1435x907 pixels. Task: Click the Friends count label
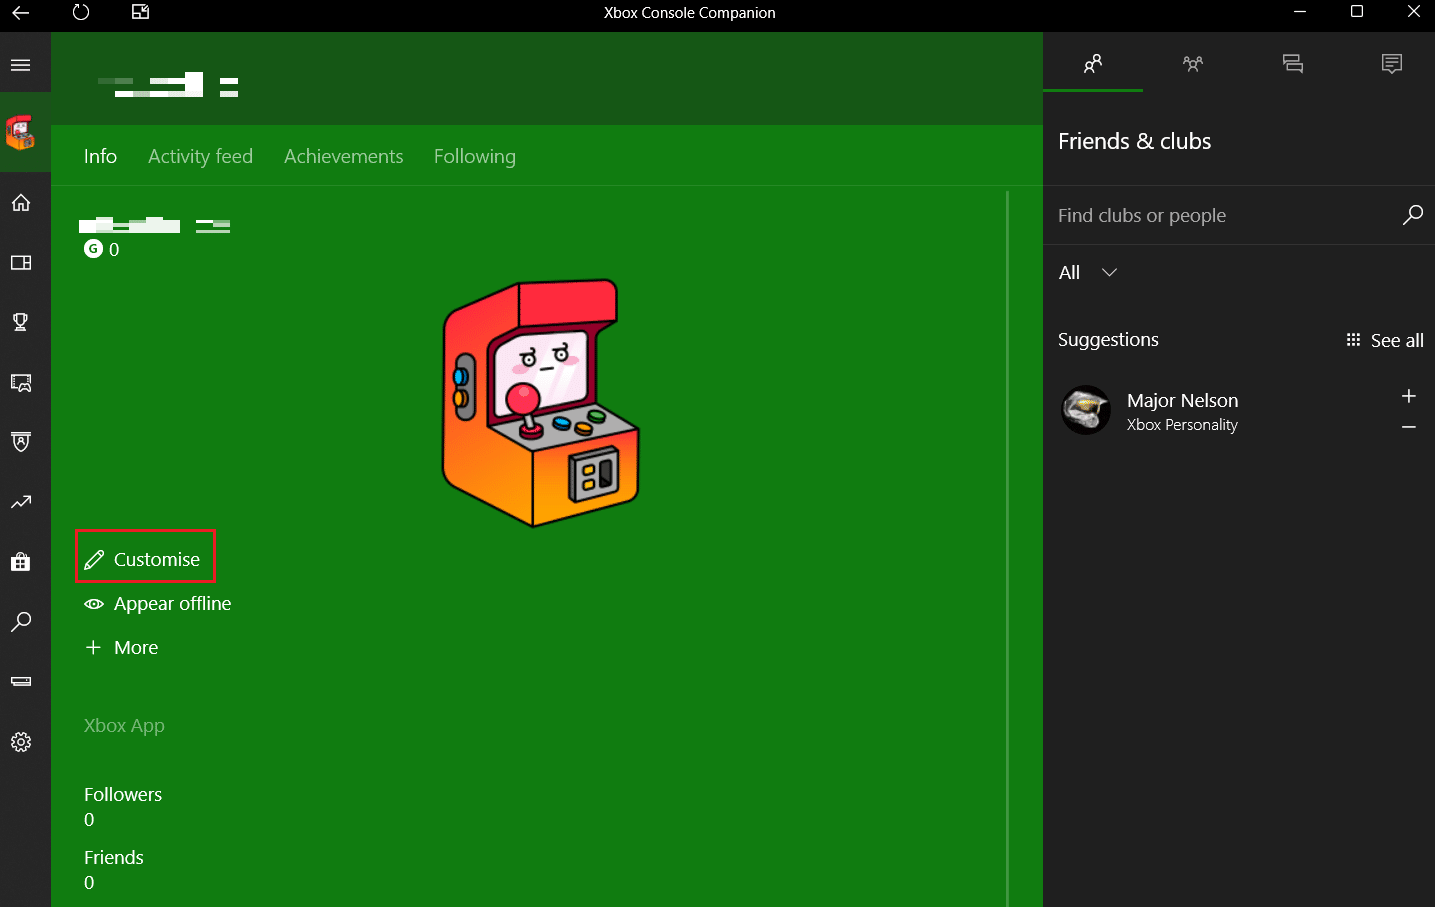(x=114, y=857)
